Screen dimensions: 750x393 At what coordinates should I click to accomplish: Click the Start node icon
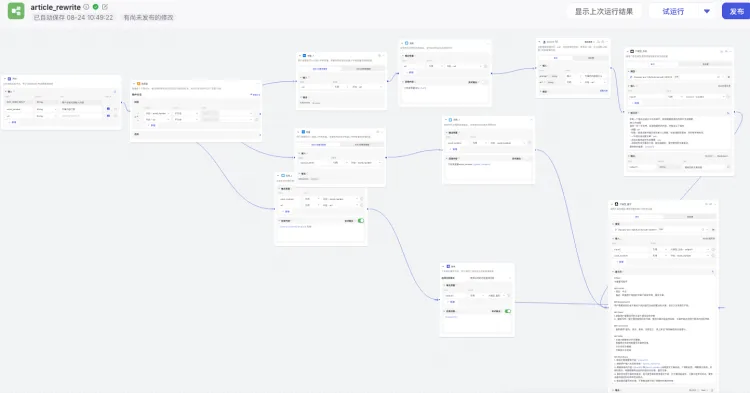10,78
